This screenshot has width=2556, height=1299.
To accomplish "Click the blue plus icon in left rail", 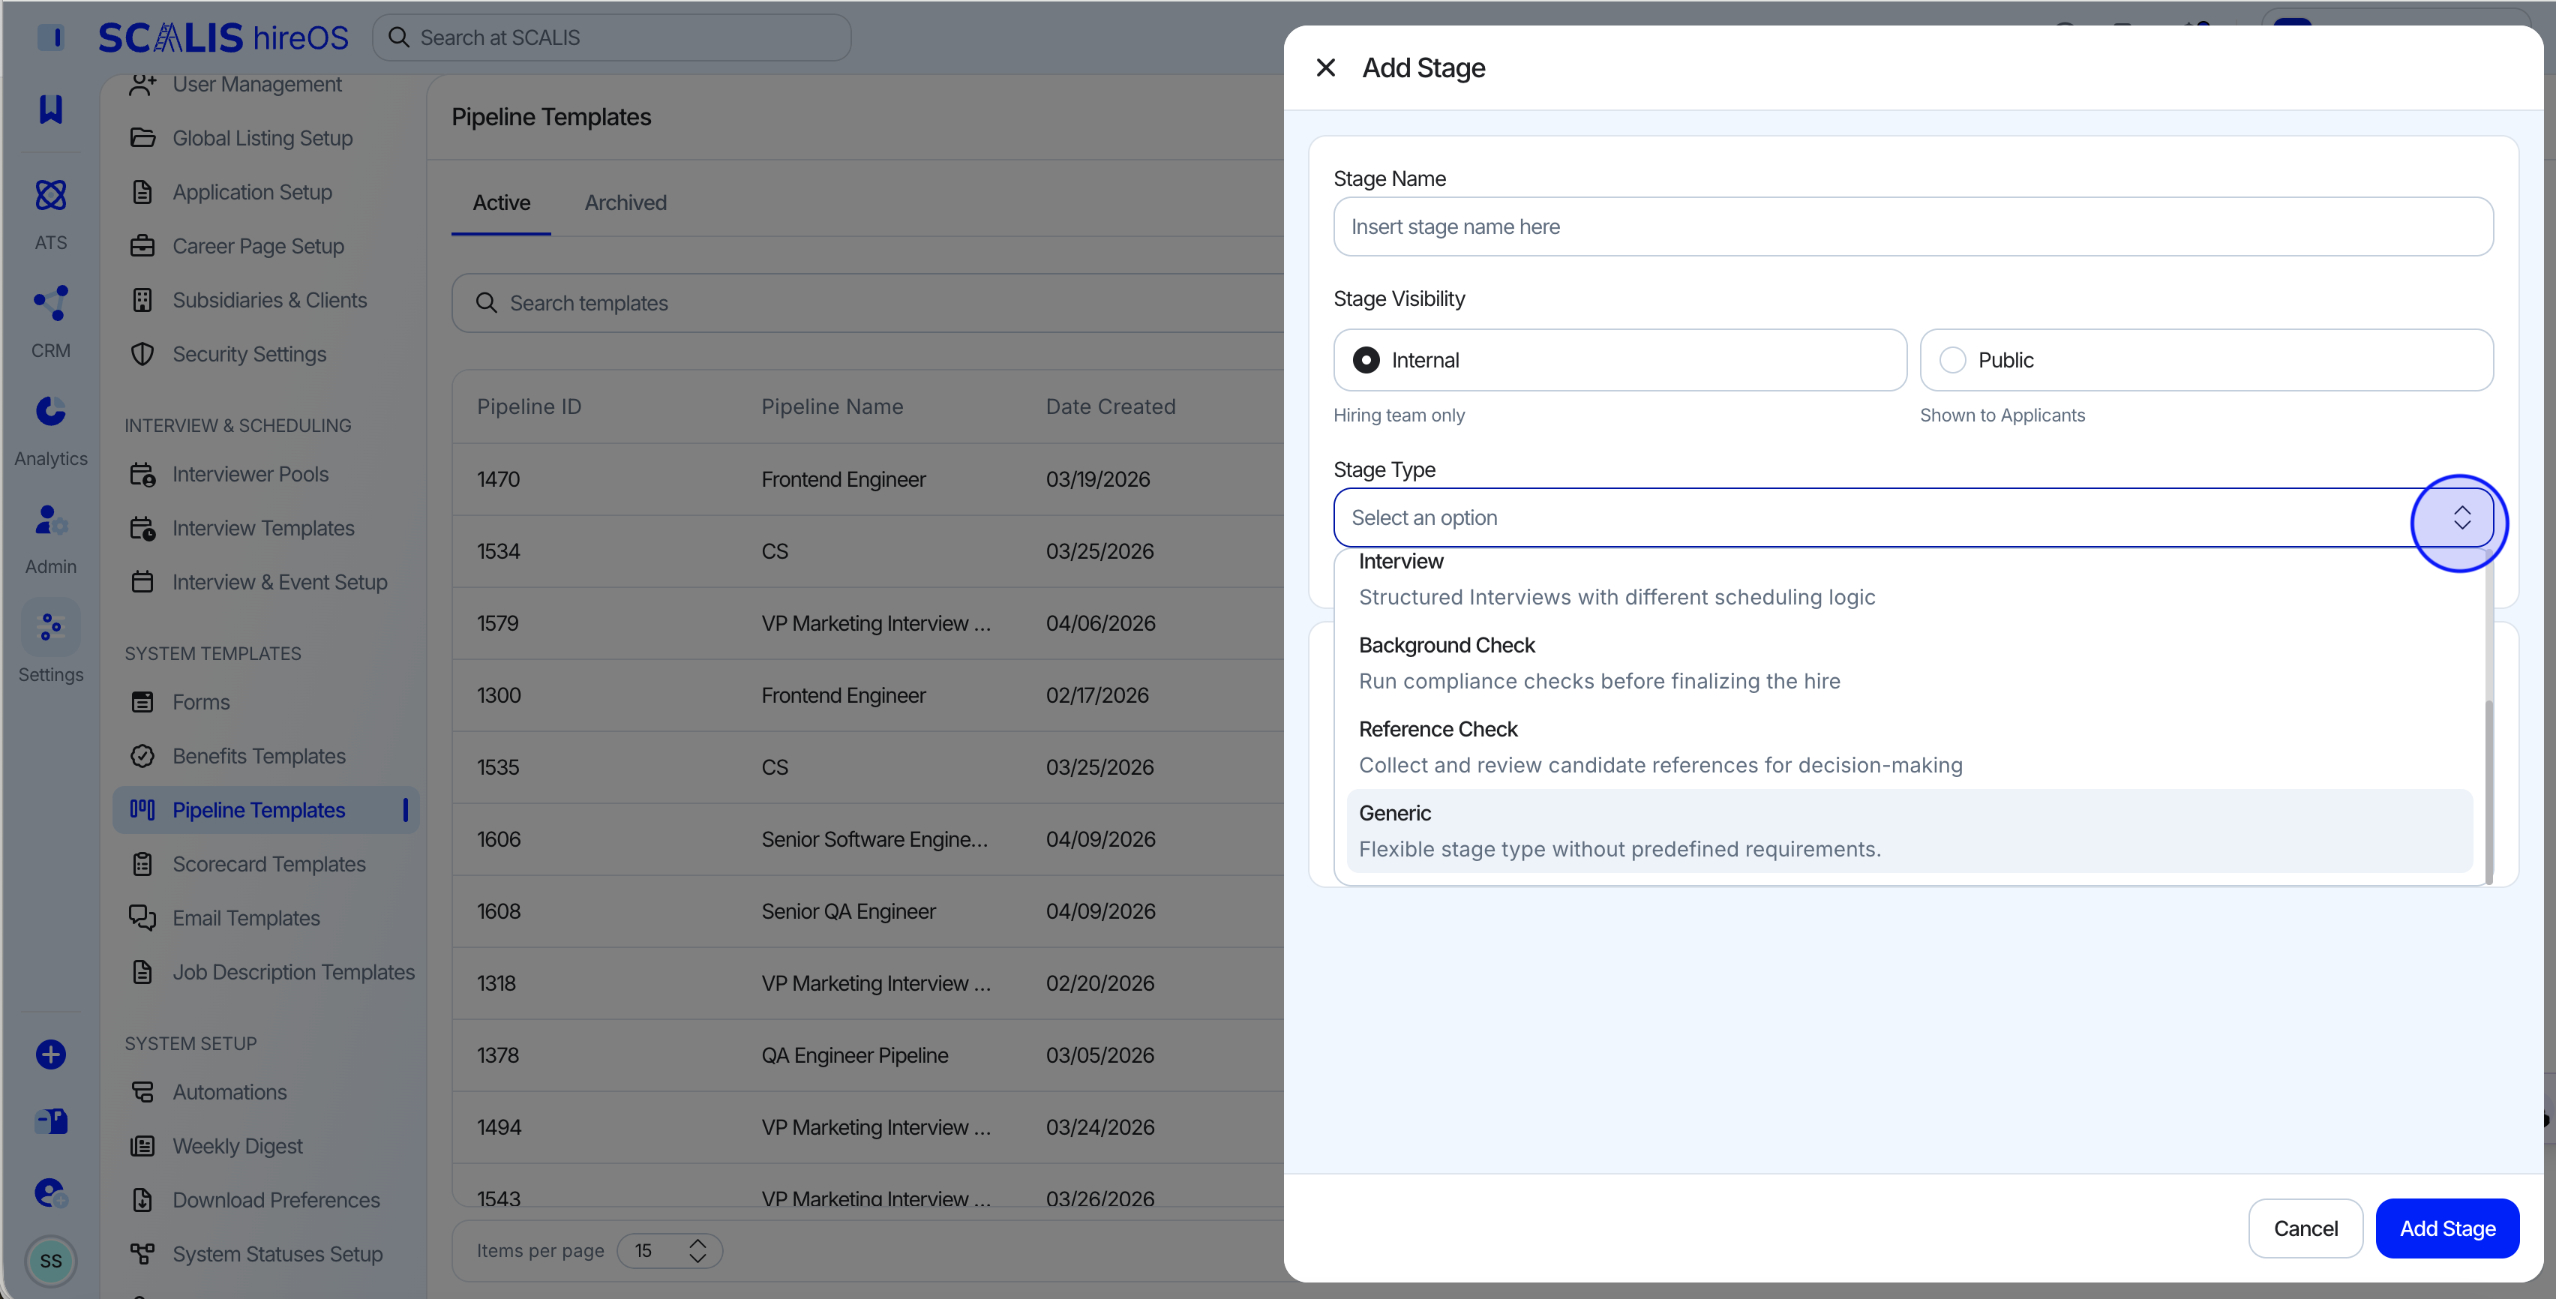I will (x=51, y=1054).
